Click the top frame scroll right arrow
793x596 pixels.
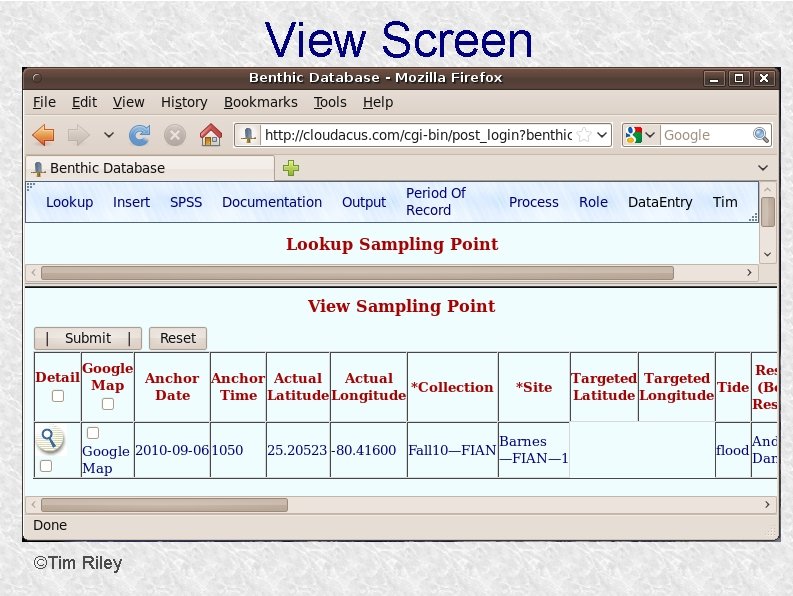point(750,273)
